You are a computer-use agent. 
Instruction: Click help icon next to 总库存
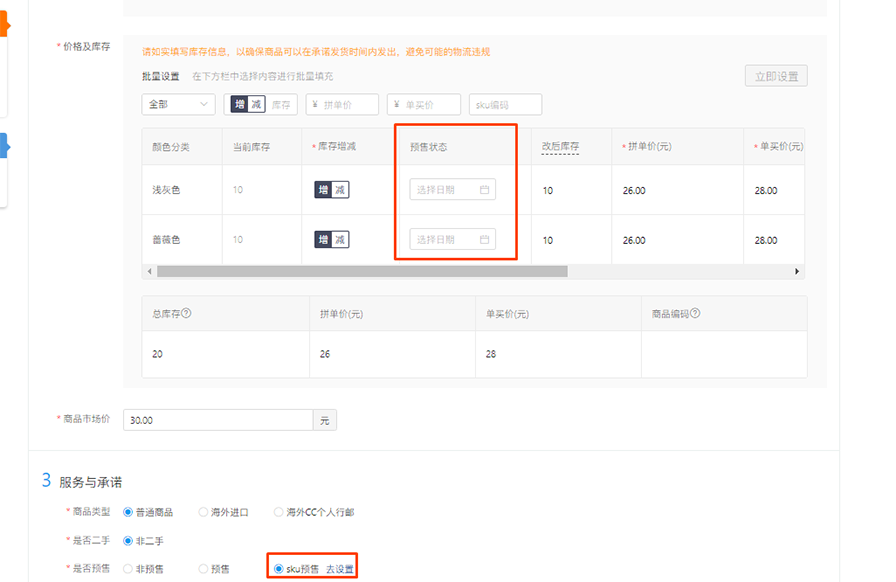(x=186, y=313)
